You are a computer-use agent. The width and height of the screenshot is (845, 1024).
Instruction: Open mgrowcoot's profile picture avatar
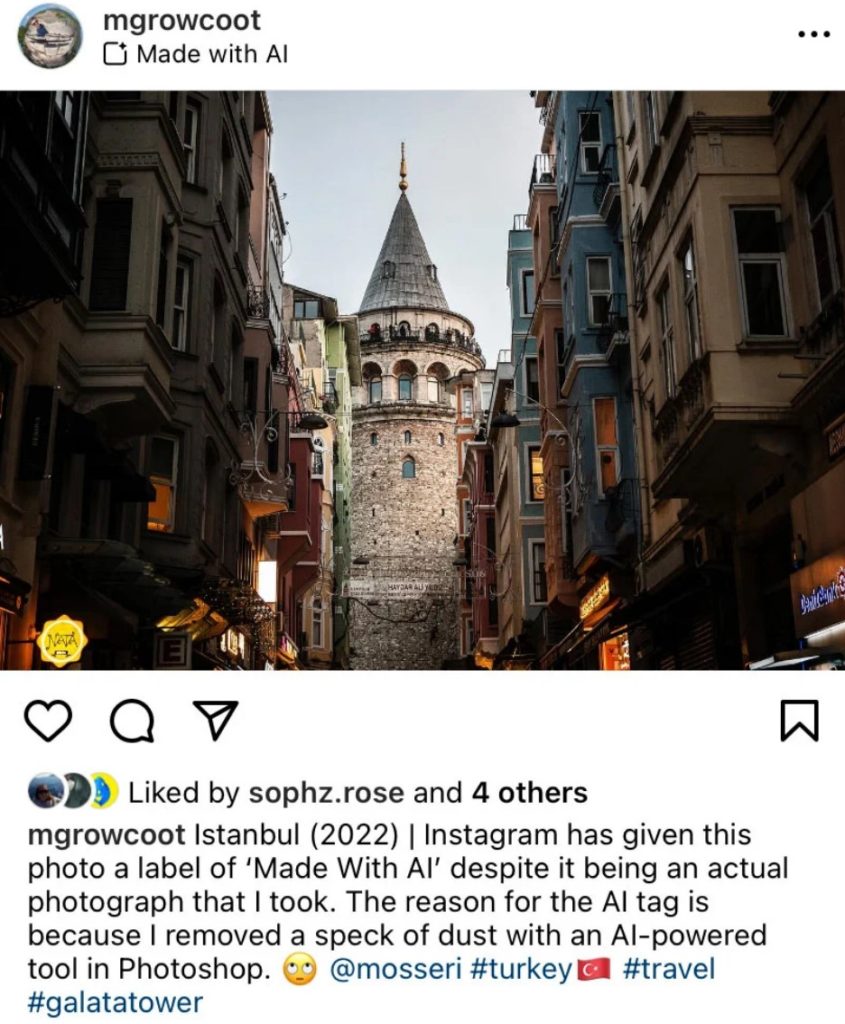click(x=50, y=35)
